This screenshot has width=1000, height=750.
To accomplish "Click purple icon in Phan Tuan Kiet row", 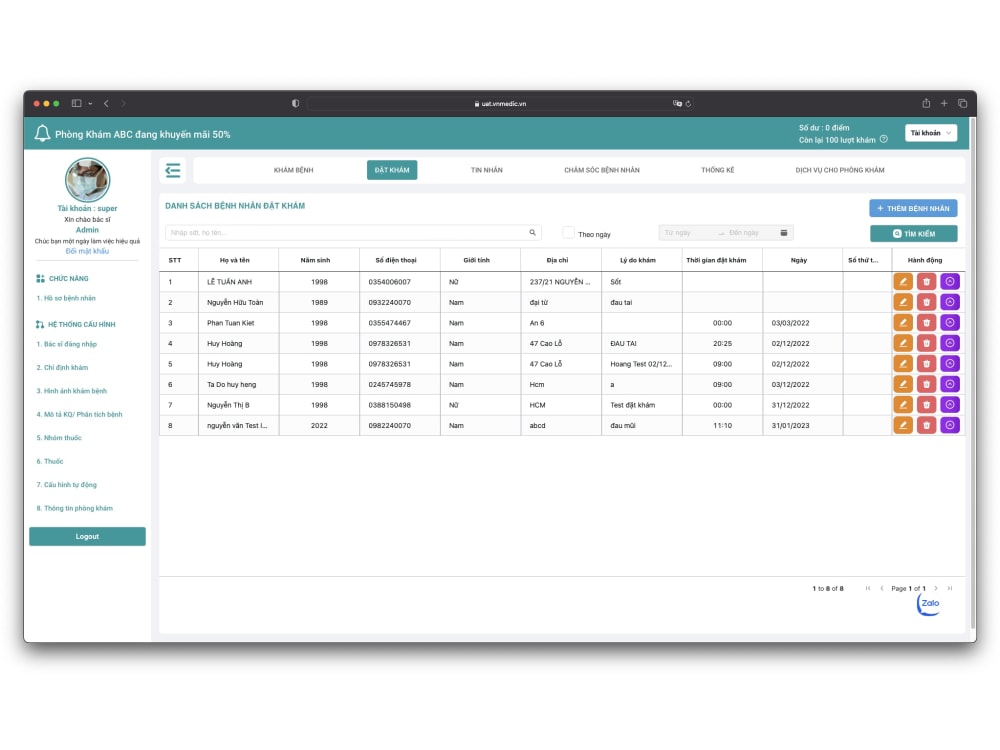I will [x=950, y=323].
